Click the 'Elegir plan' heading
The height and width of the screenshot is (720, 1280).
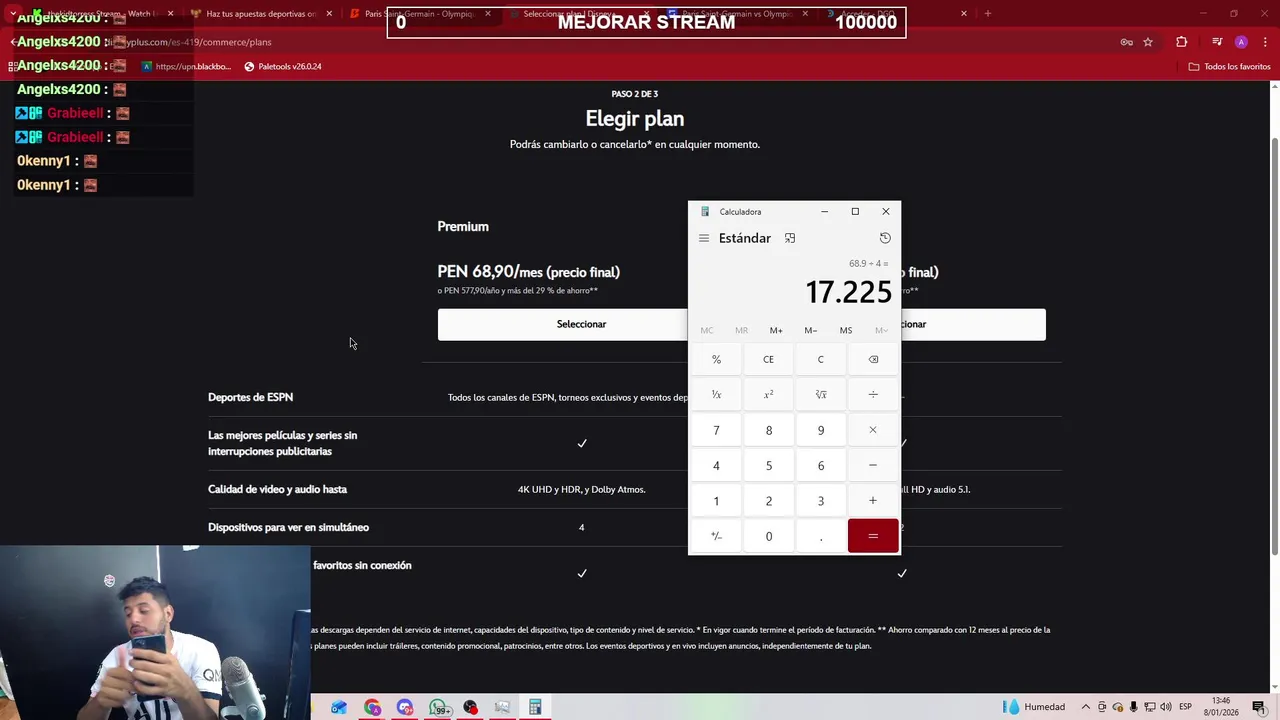coord(634,119)
